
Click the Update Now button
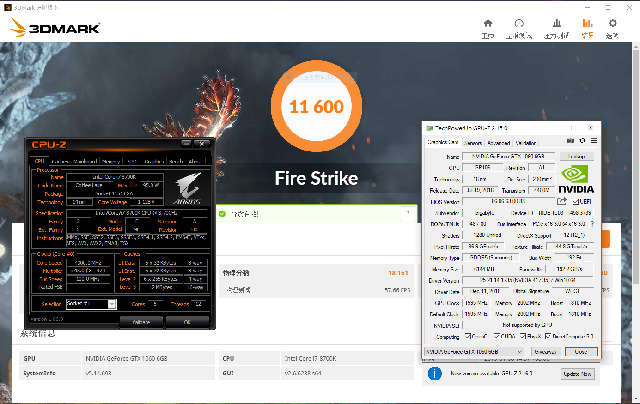(577, 374)
